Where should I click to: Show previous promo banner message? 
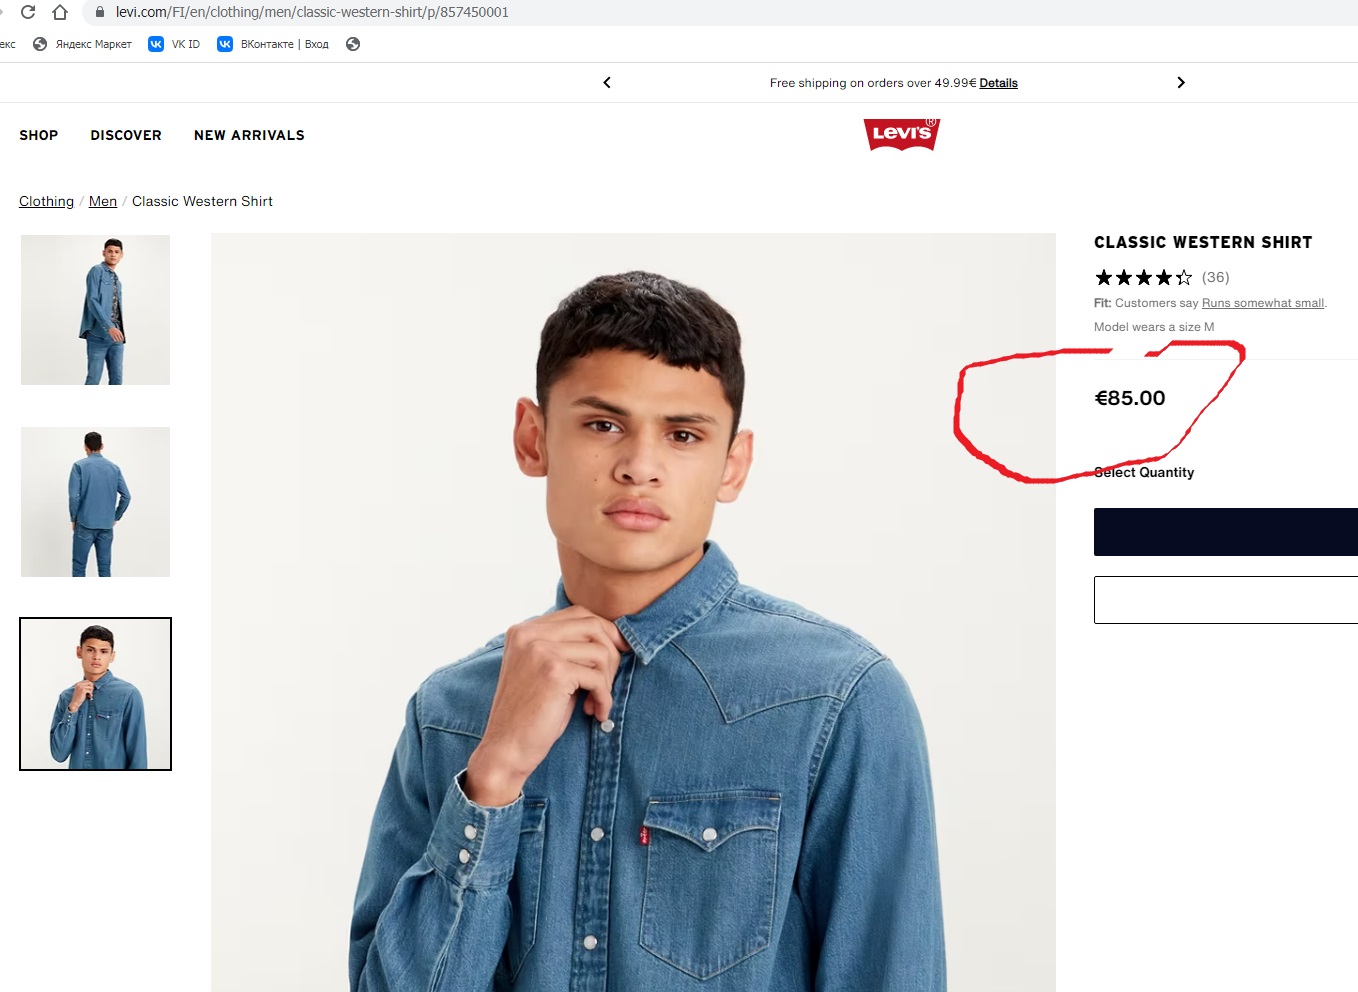click(x=607, y=83)
